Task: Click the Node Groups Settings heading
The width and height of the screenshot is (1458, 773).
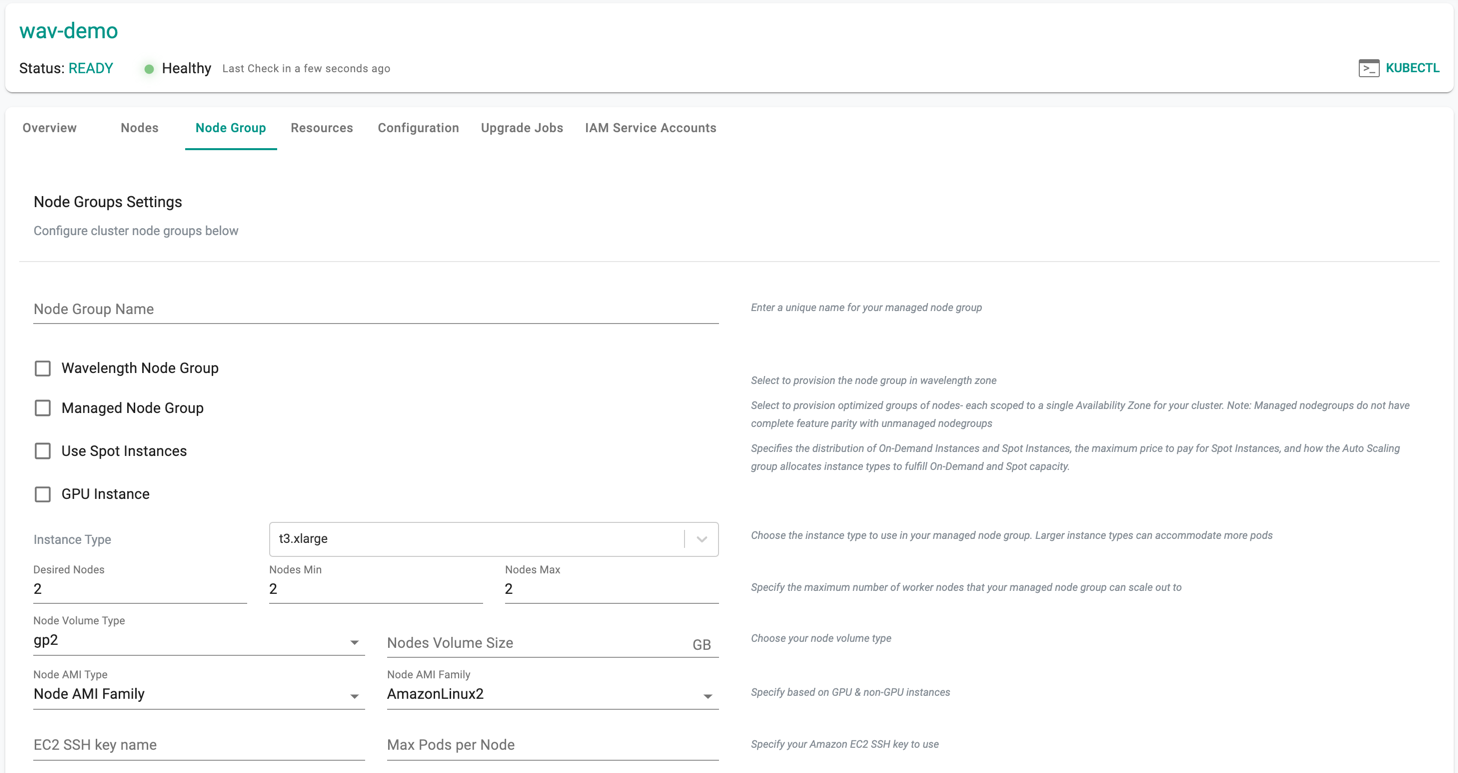Action: [x=108, y=202]
